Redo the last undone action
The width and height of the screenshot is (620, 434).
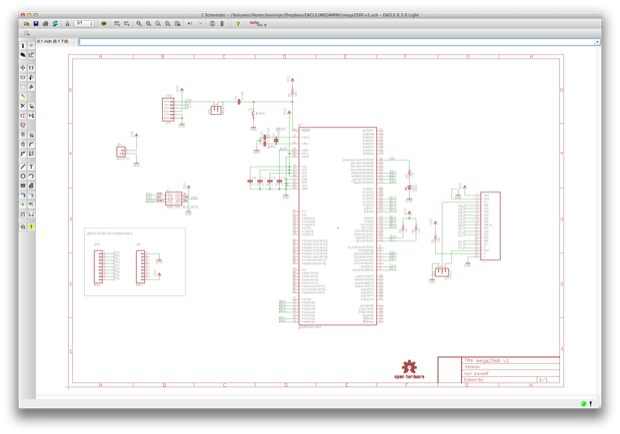click(200, 24)
